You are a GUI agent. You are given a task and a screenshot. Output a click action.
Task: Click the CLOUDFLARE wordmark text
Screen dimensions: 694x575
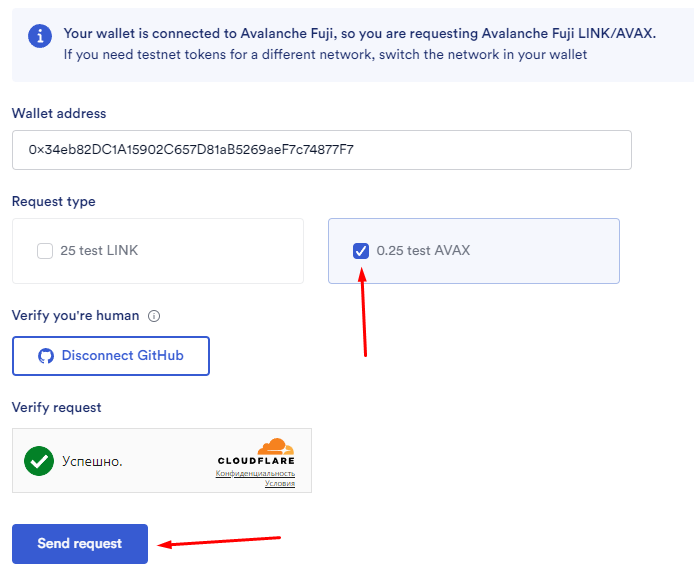(255, 461)
